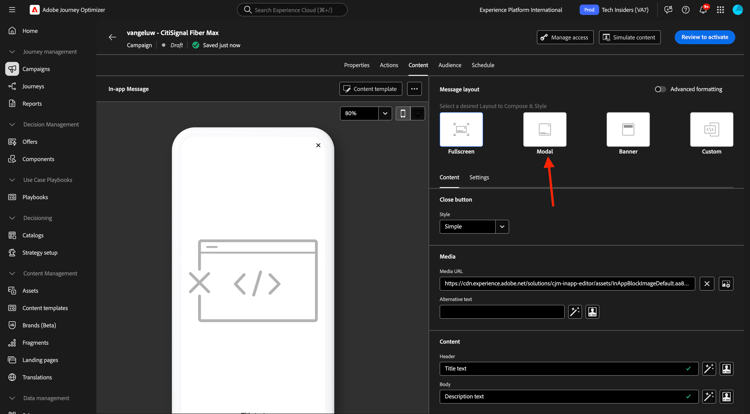Open Landing pages in the sidebar

(x=40, y=360)
